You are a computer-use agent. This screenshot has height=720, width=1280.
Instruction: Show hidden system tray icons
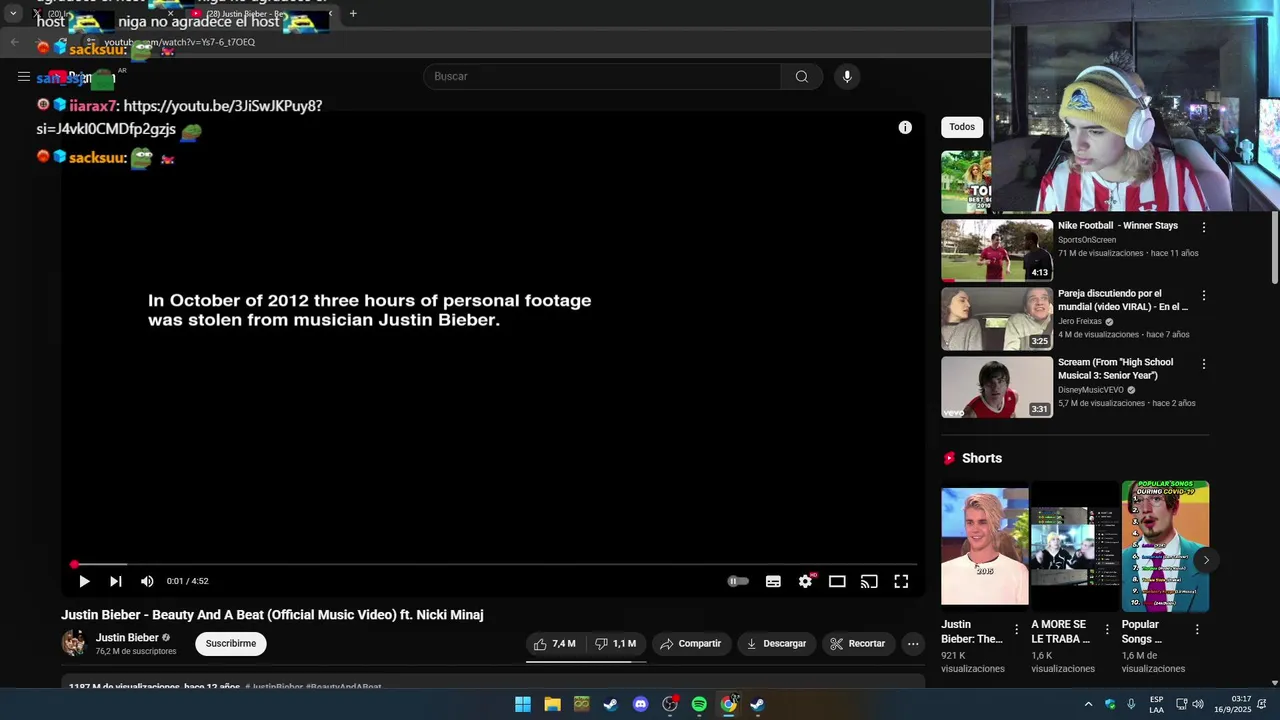1088,705
